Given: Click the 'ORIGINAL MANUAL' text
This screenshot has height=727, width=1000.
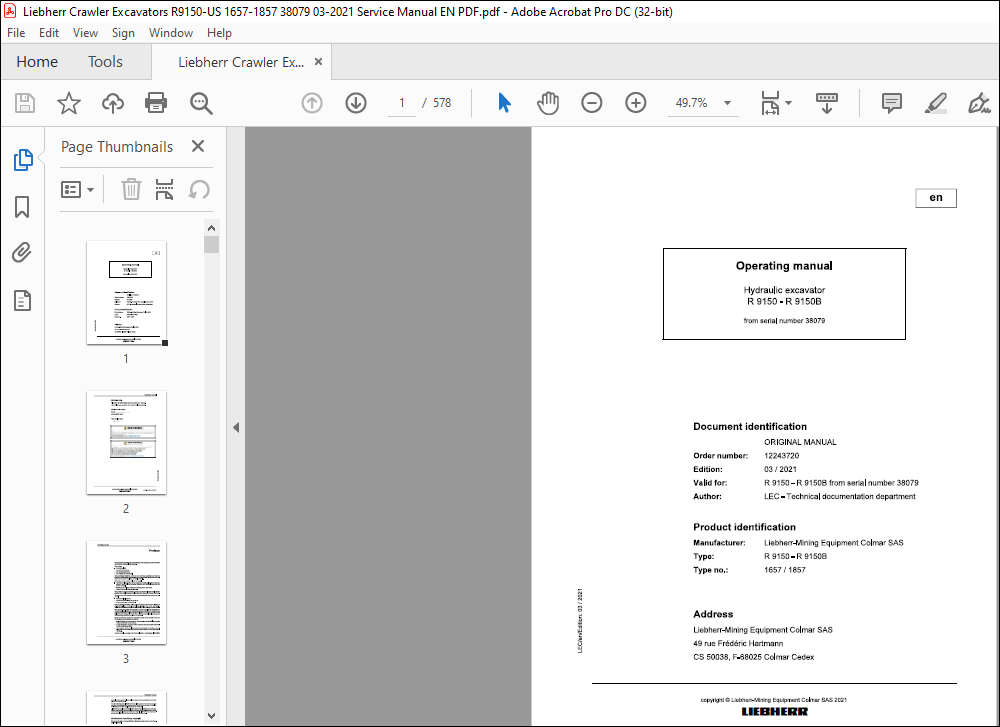Looking at the screenshot, I should [x=800, y=442].
